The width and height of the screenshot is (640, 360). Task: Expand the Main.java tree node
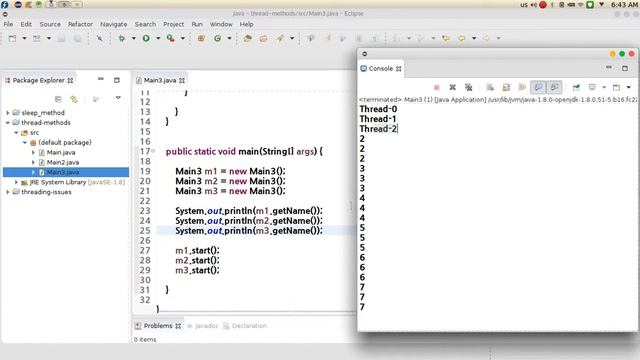(x=33, y=152)
